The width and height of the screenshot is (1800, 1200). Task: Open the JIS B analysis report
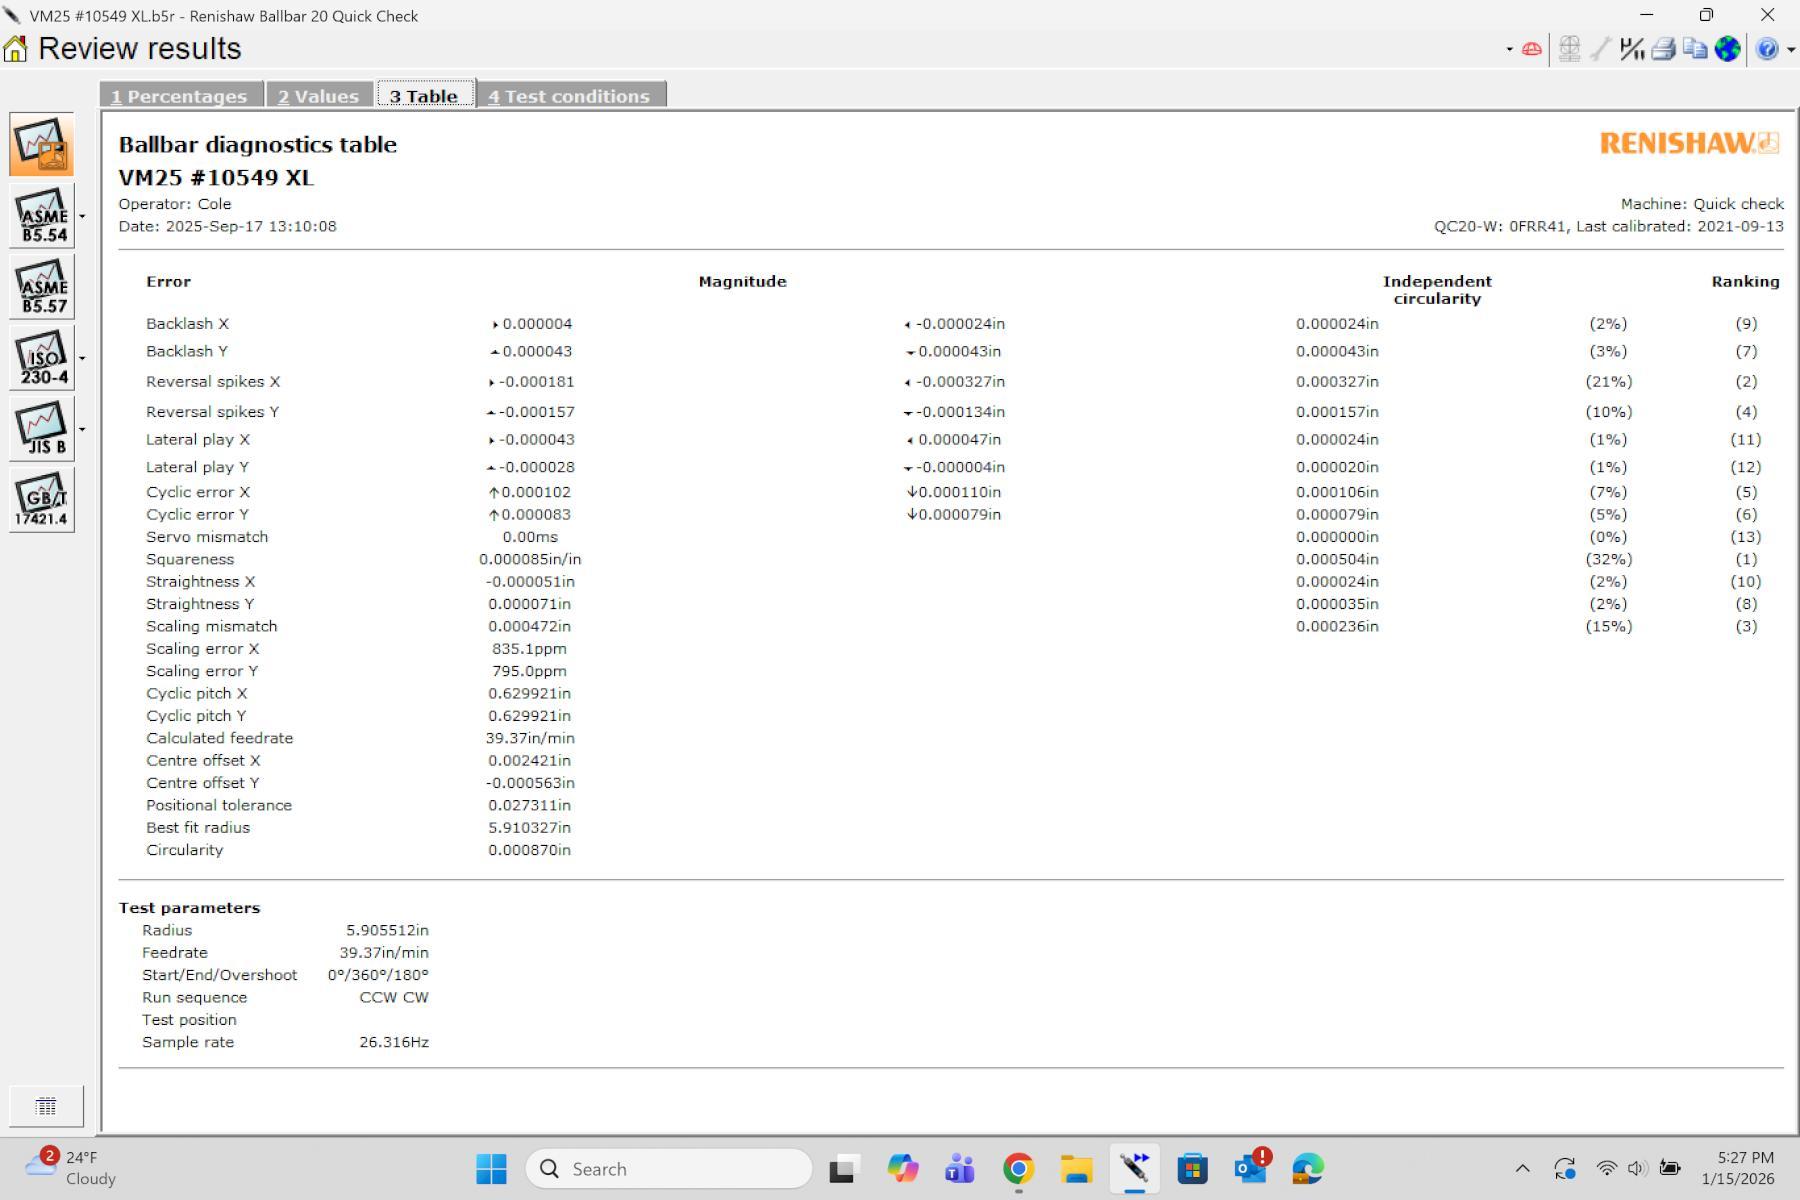(42, 429)
